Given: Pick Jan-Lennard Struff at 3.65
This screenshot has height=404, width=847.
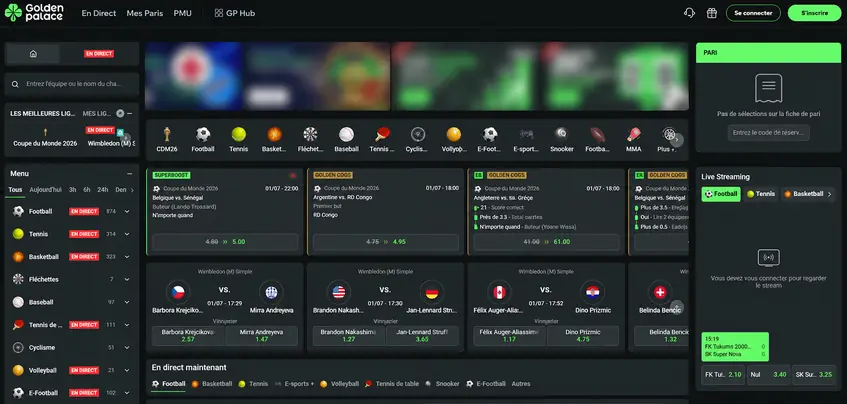Looking at the screenshot, I should tap(422, 336).
